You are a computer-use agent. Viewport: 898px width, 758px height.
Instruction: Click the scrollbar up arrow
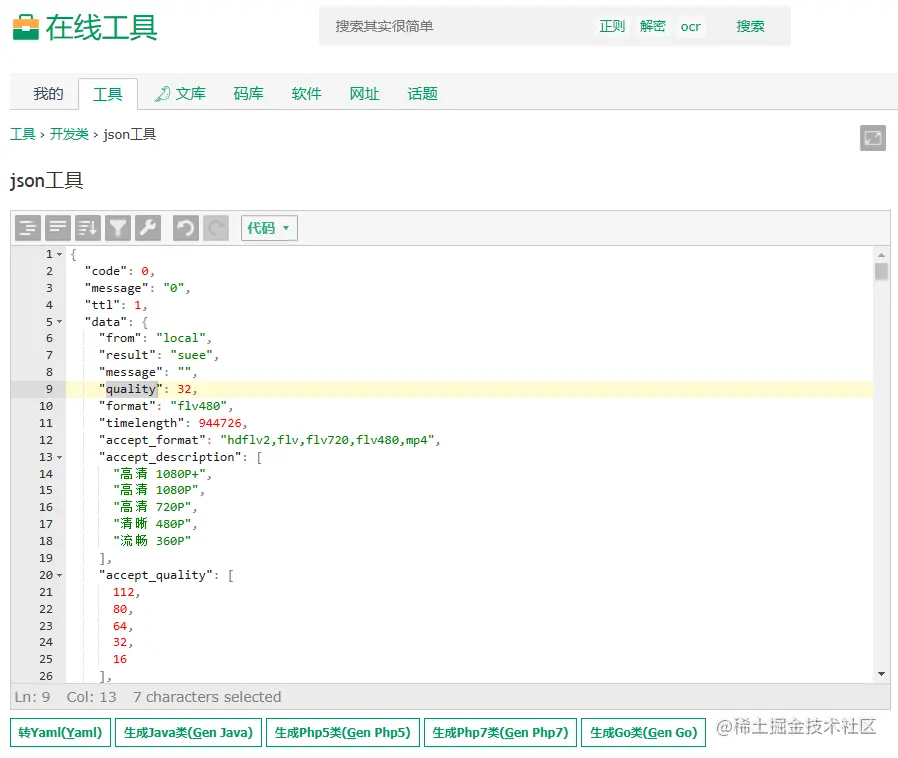pos(881,255)
